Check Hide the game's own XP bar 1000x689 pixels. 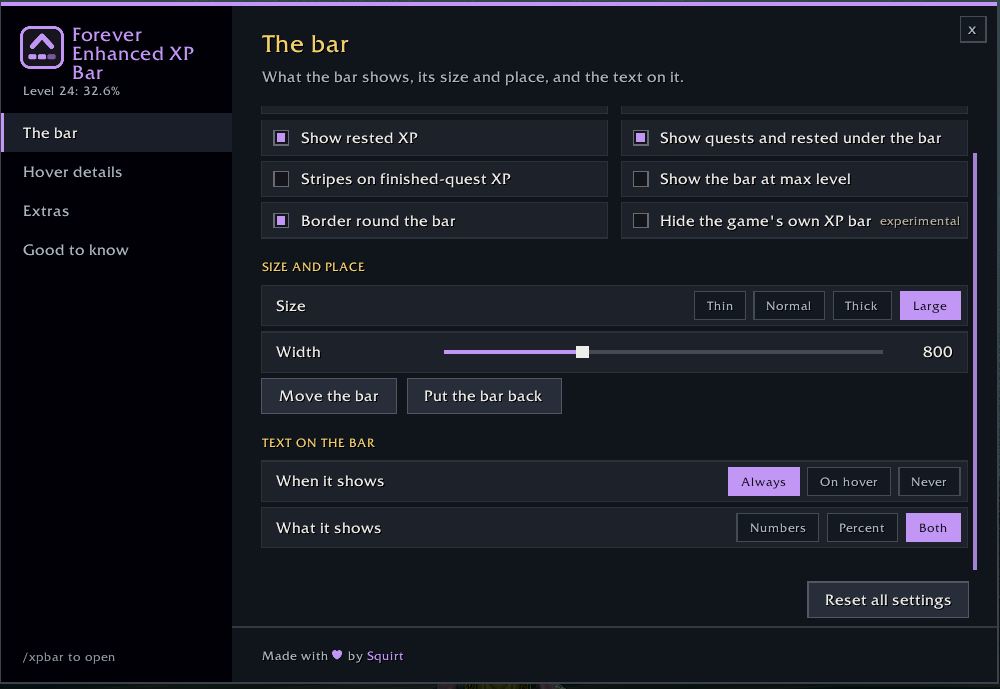[x=641, y=221]
